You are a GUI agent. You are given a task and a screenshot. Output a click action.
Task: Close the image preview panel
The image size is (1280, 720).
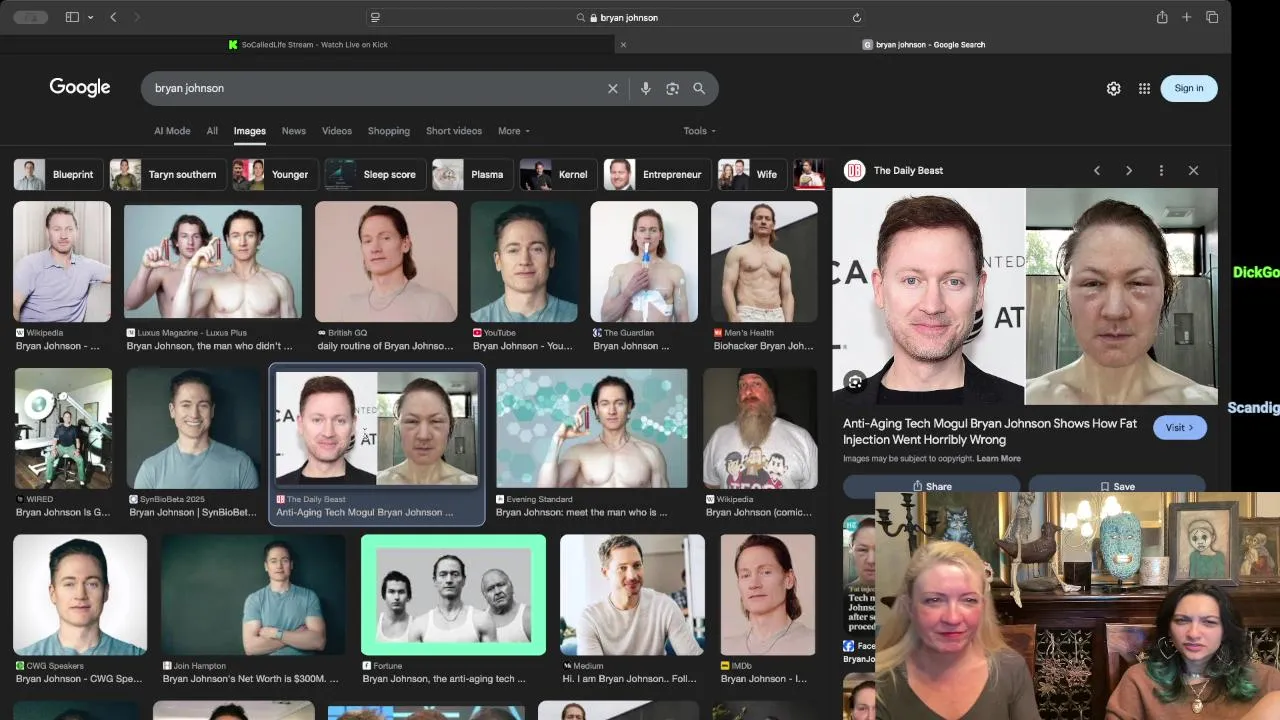[x=1193, y=170]
